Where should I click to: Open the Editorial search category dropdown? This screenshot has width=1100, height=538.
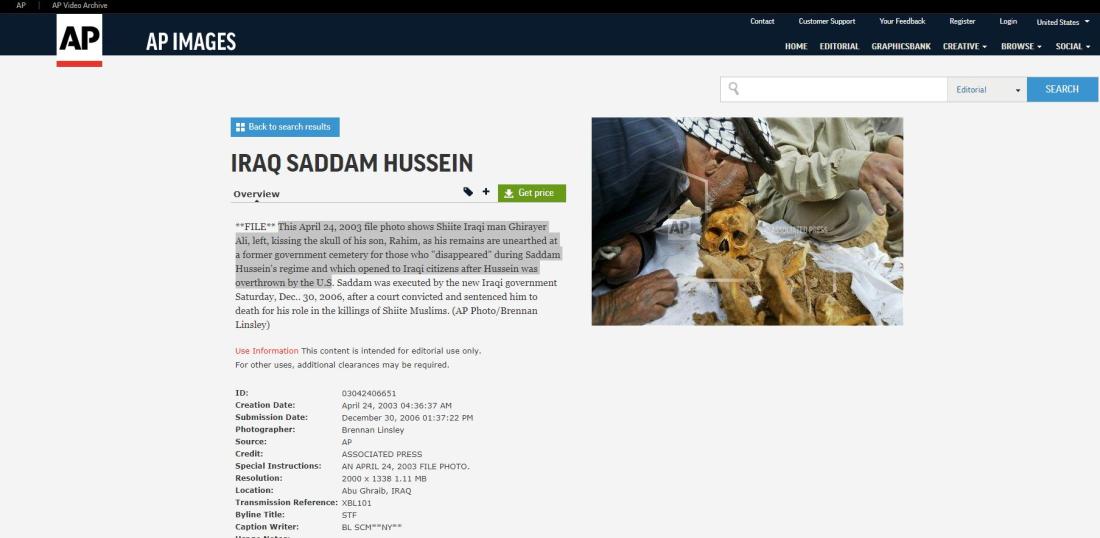click(987, 90)
